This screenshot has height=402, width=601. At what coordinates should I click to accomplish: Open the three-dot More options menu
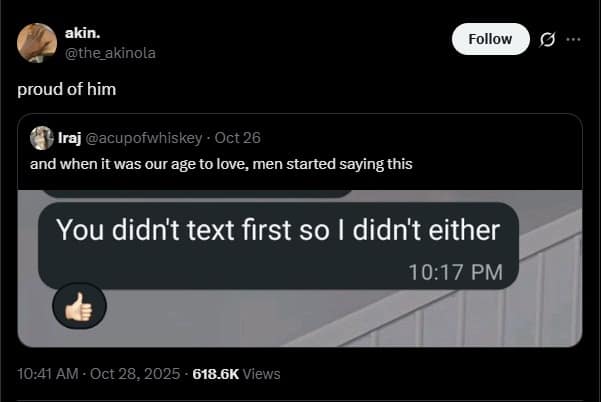573,40
